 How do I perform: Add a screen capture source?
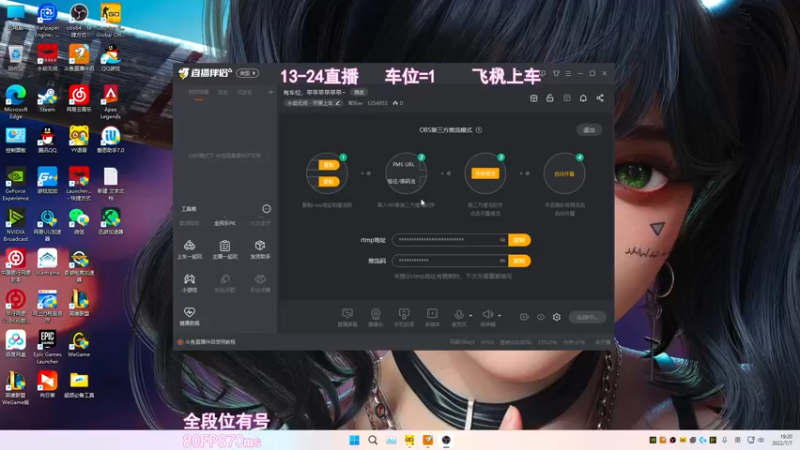click(347, 317)
